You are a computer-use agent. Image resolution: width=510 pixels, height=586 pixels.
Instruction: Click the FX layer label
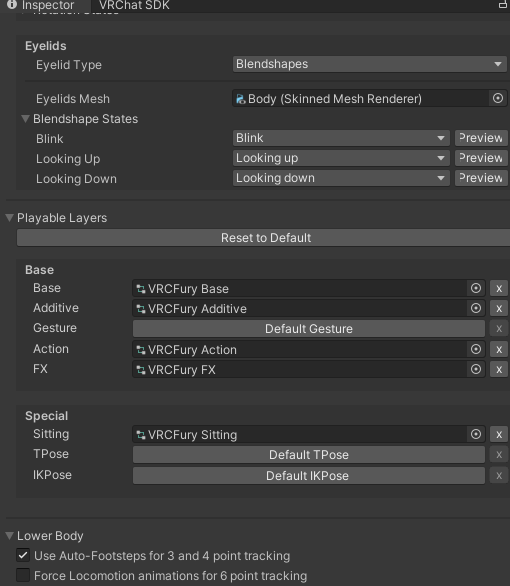point(40,369)
